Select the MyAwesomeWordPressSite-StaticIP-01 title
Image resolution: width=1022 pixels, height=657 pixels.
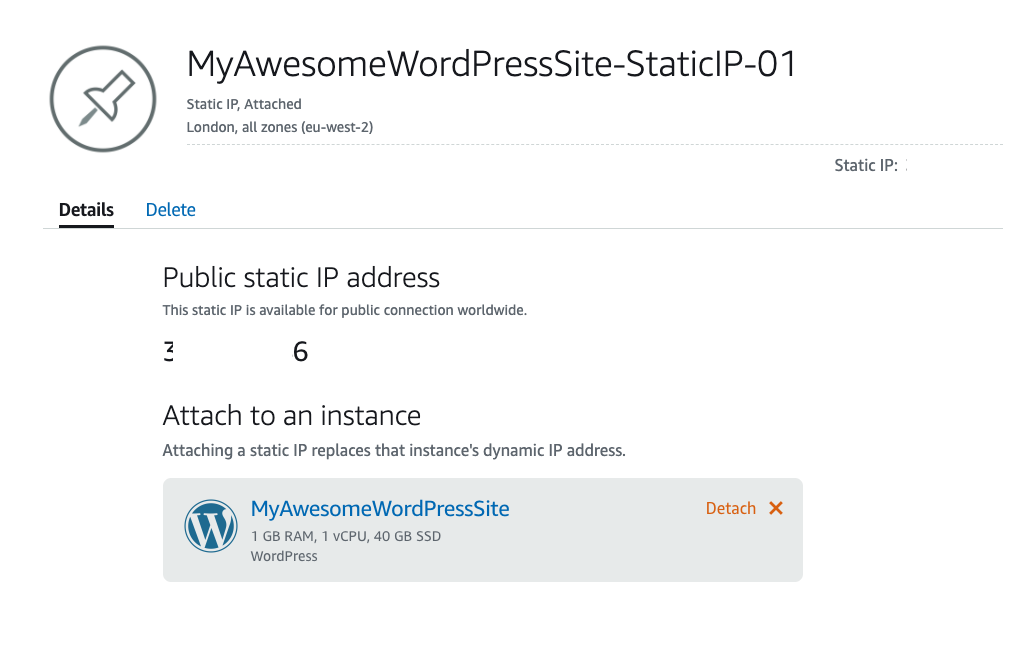491,64
